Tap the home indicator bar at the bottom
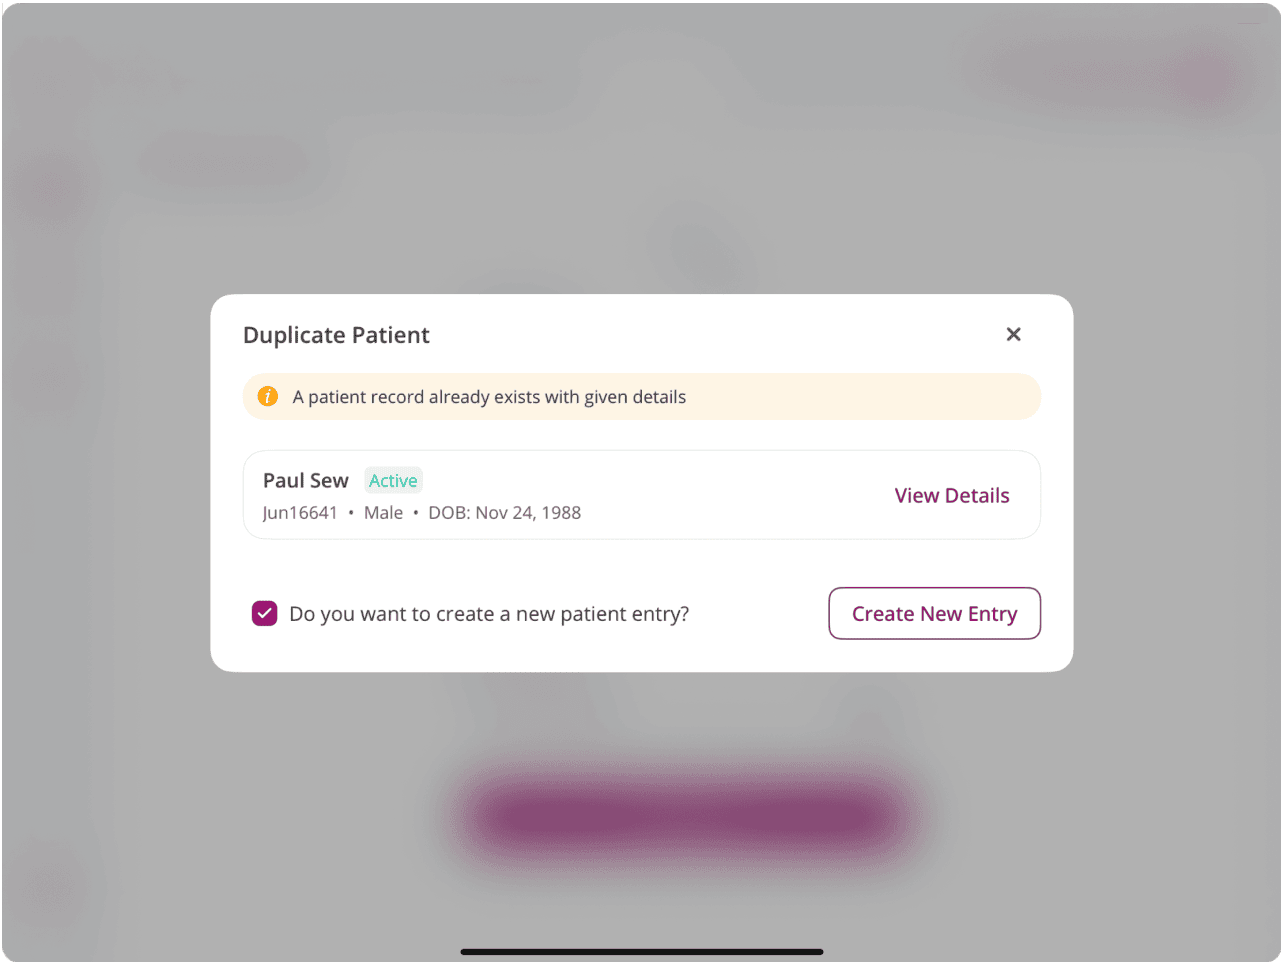The width and height of the screenshot is (1281, 962). tap(640, 952)
